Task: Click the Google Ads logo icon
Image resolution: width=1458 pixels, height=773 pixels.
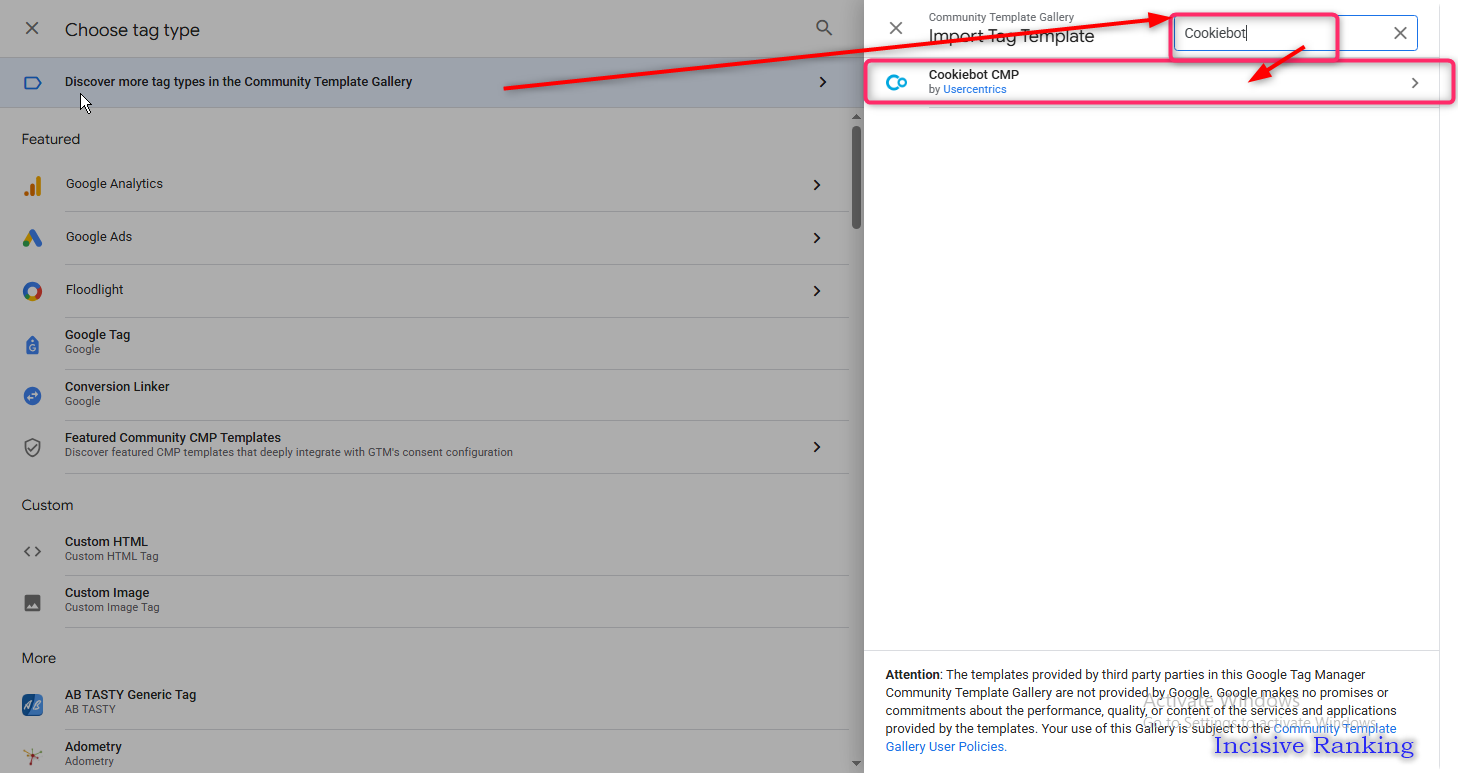Action: click(x=32, y=238)
